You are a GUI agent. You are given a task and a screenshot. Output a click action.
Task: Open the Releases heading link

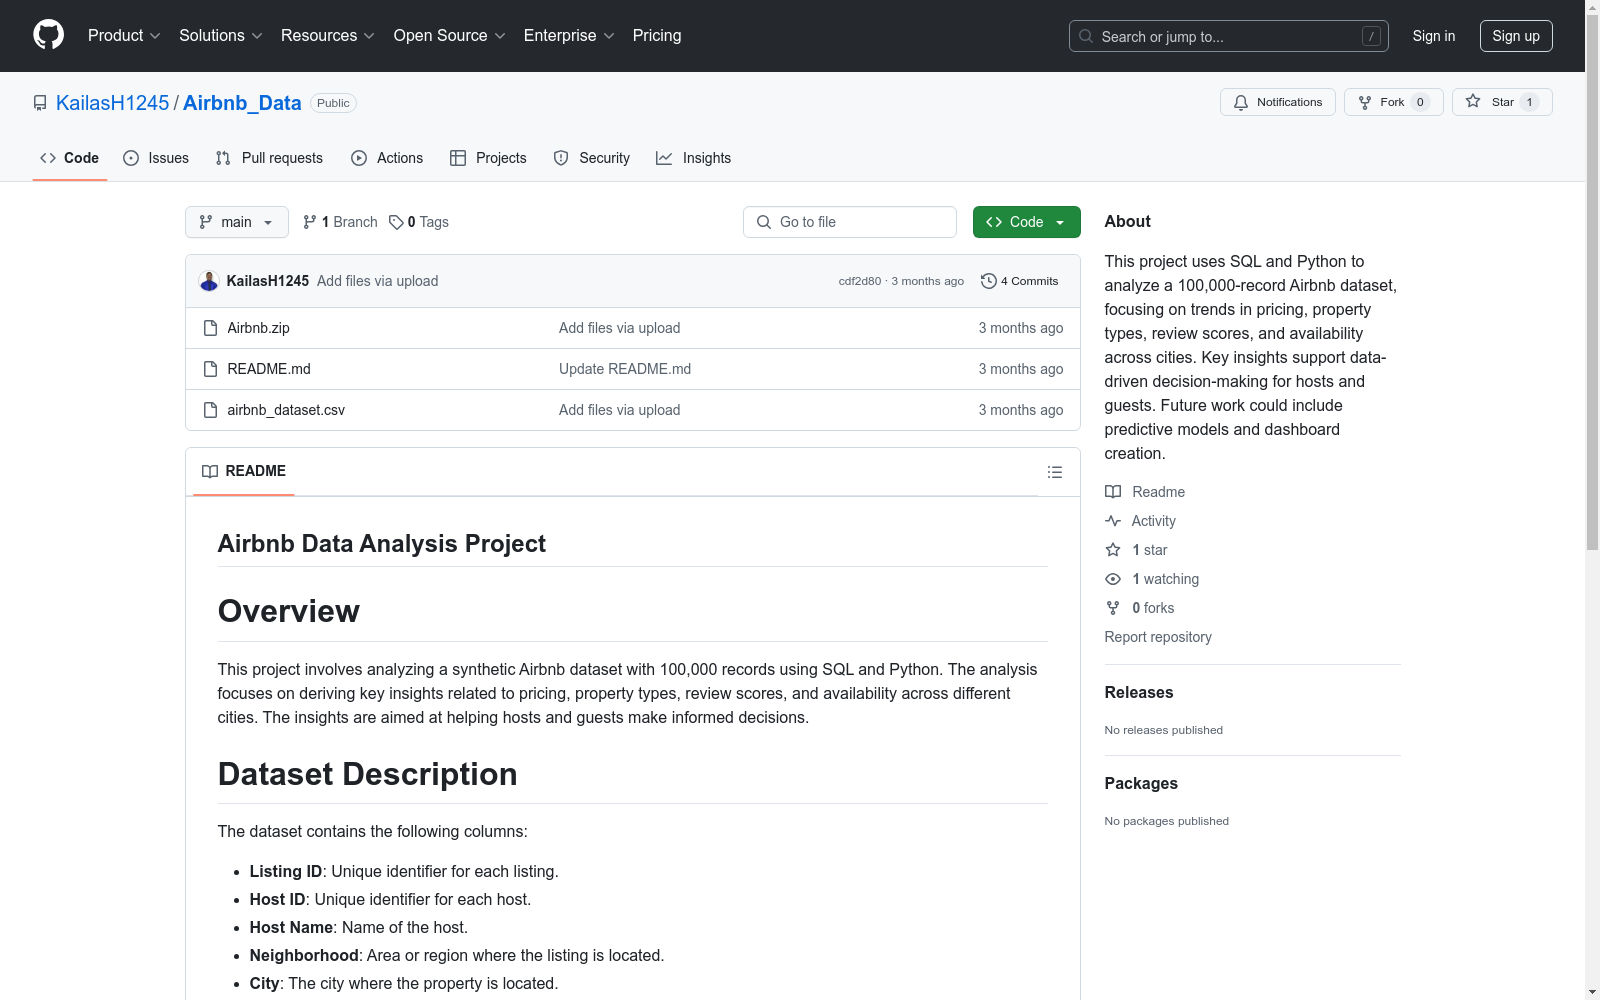pyautogui.click(x=1139, y=692)
